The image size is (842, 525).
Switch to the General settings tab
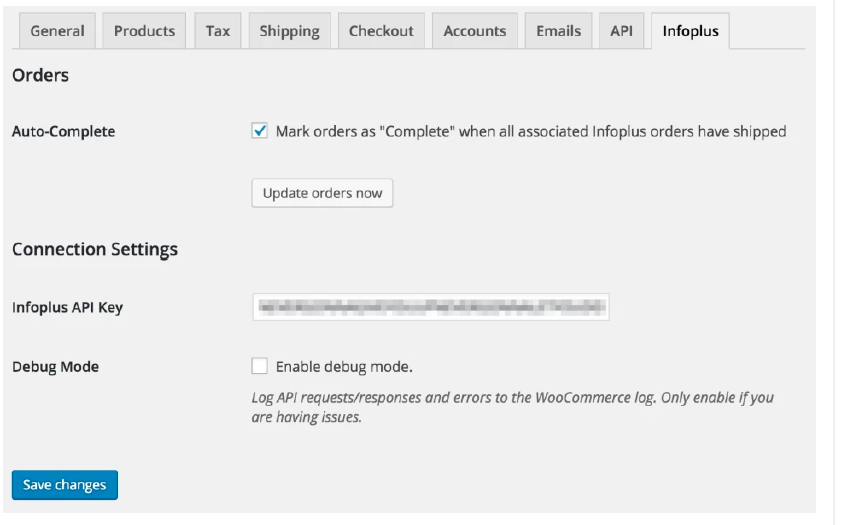point(57,31)
